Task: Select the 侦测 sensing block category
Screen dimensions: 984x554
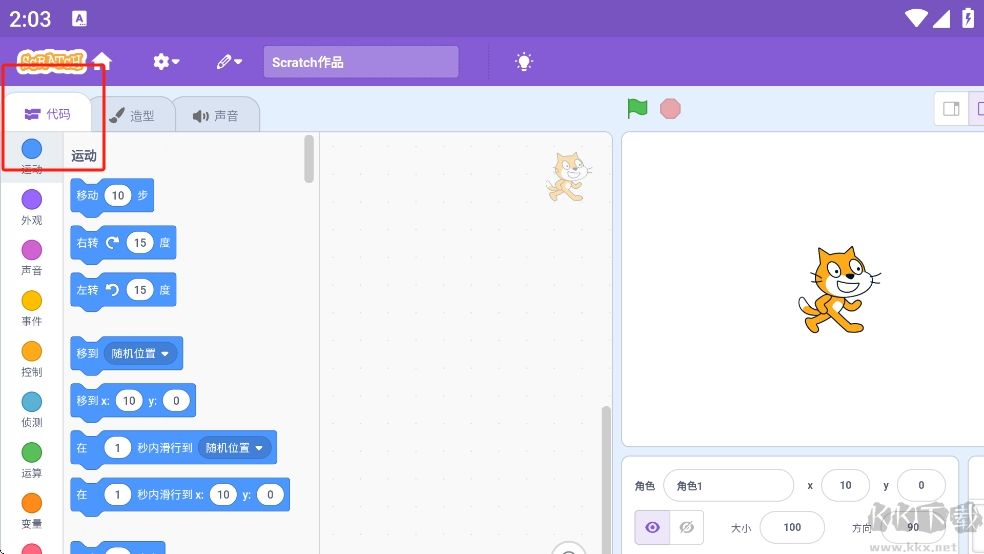Action: pyautogui.click(x=31, y=409)
